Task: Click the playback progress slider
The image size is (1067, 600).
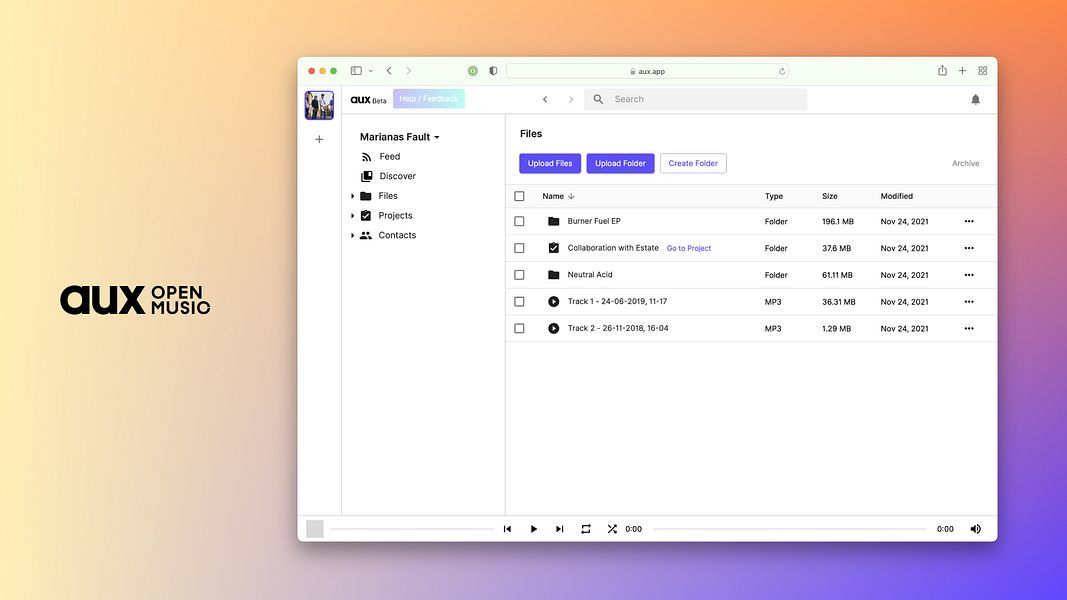Action: [789, 529]
